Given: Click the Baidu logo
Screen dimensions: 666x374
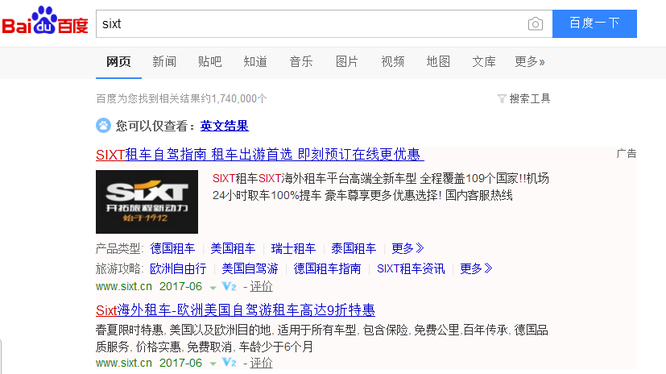Looking at the screenshot, I should [45, 21].
